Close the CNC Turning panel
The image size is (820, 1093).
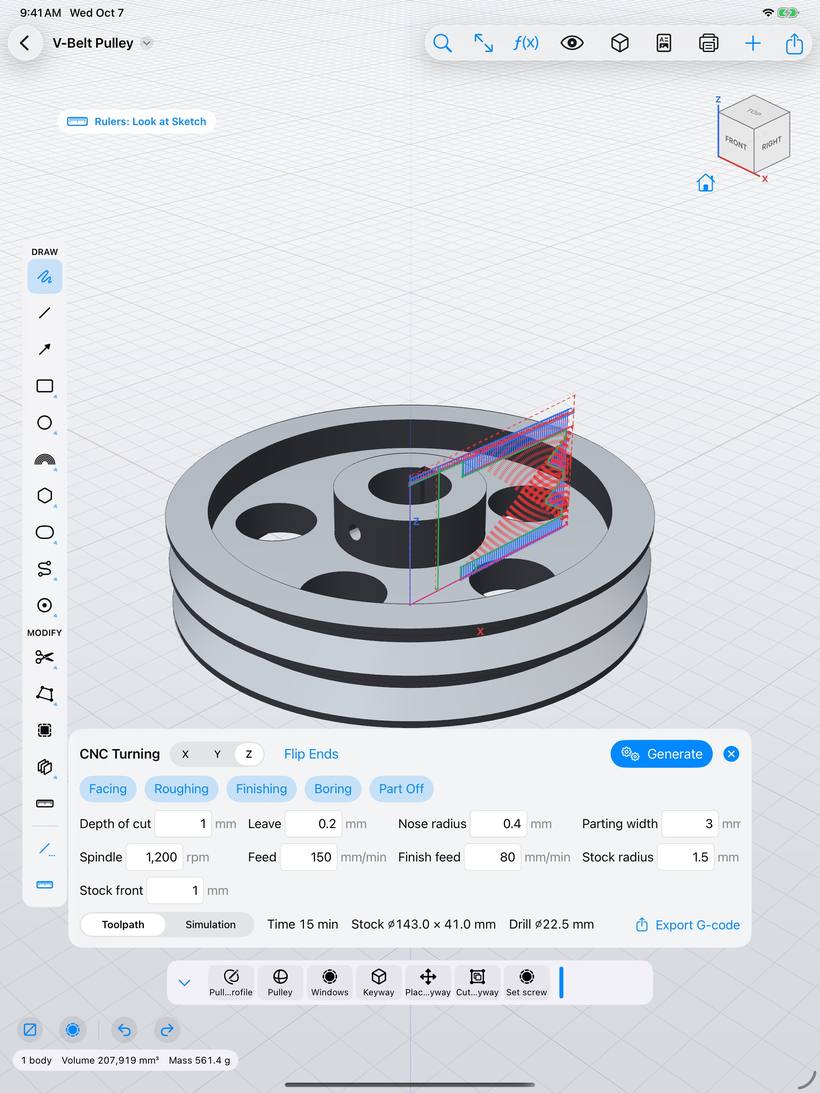tap(731, 754)
